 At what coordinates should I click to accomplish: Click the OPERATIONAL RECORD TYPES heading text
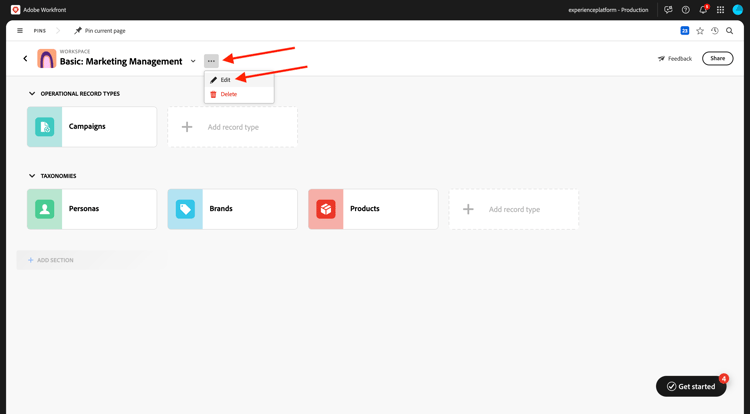point(80,94)
